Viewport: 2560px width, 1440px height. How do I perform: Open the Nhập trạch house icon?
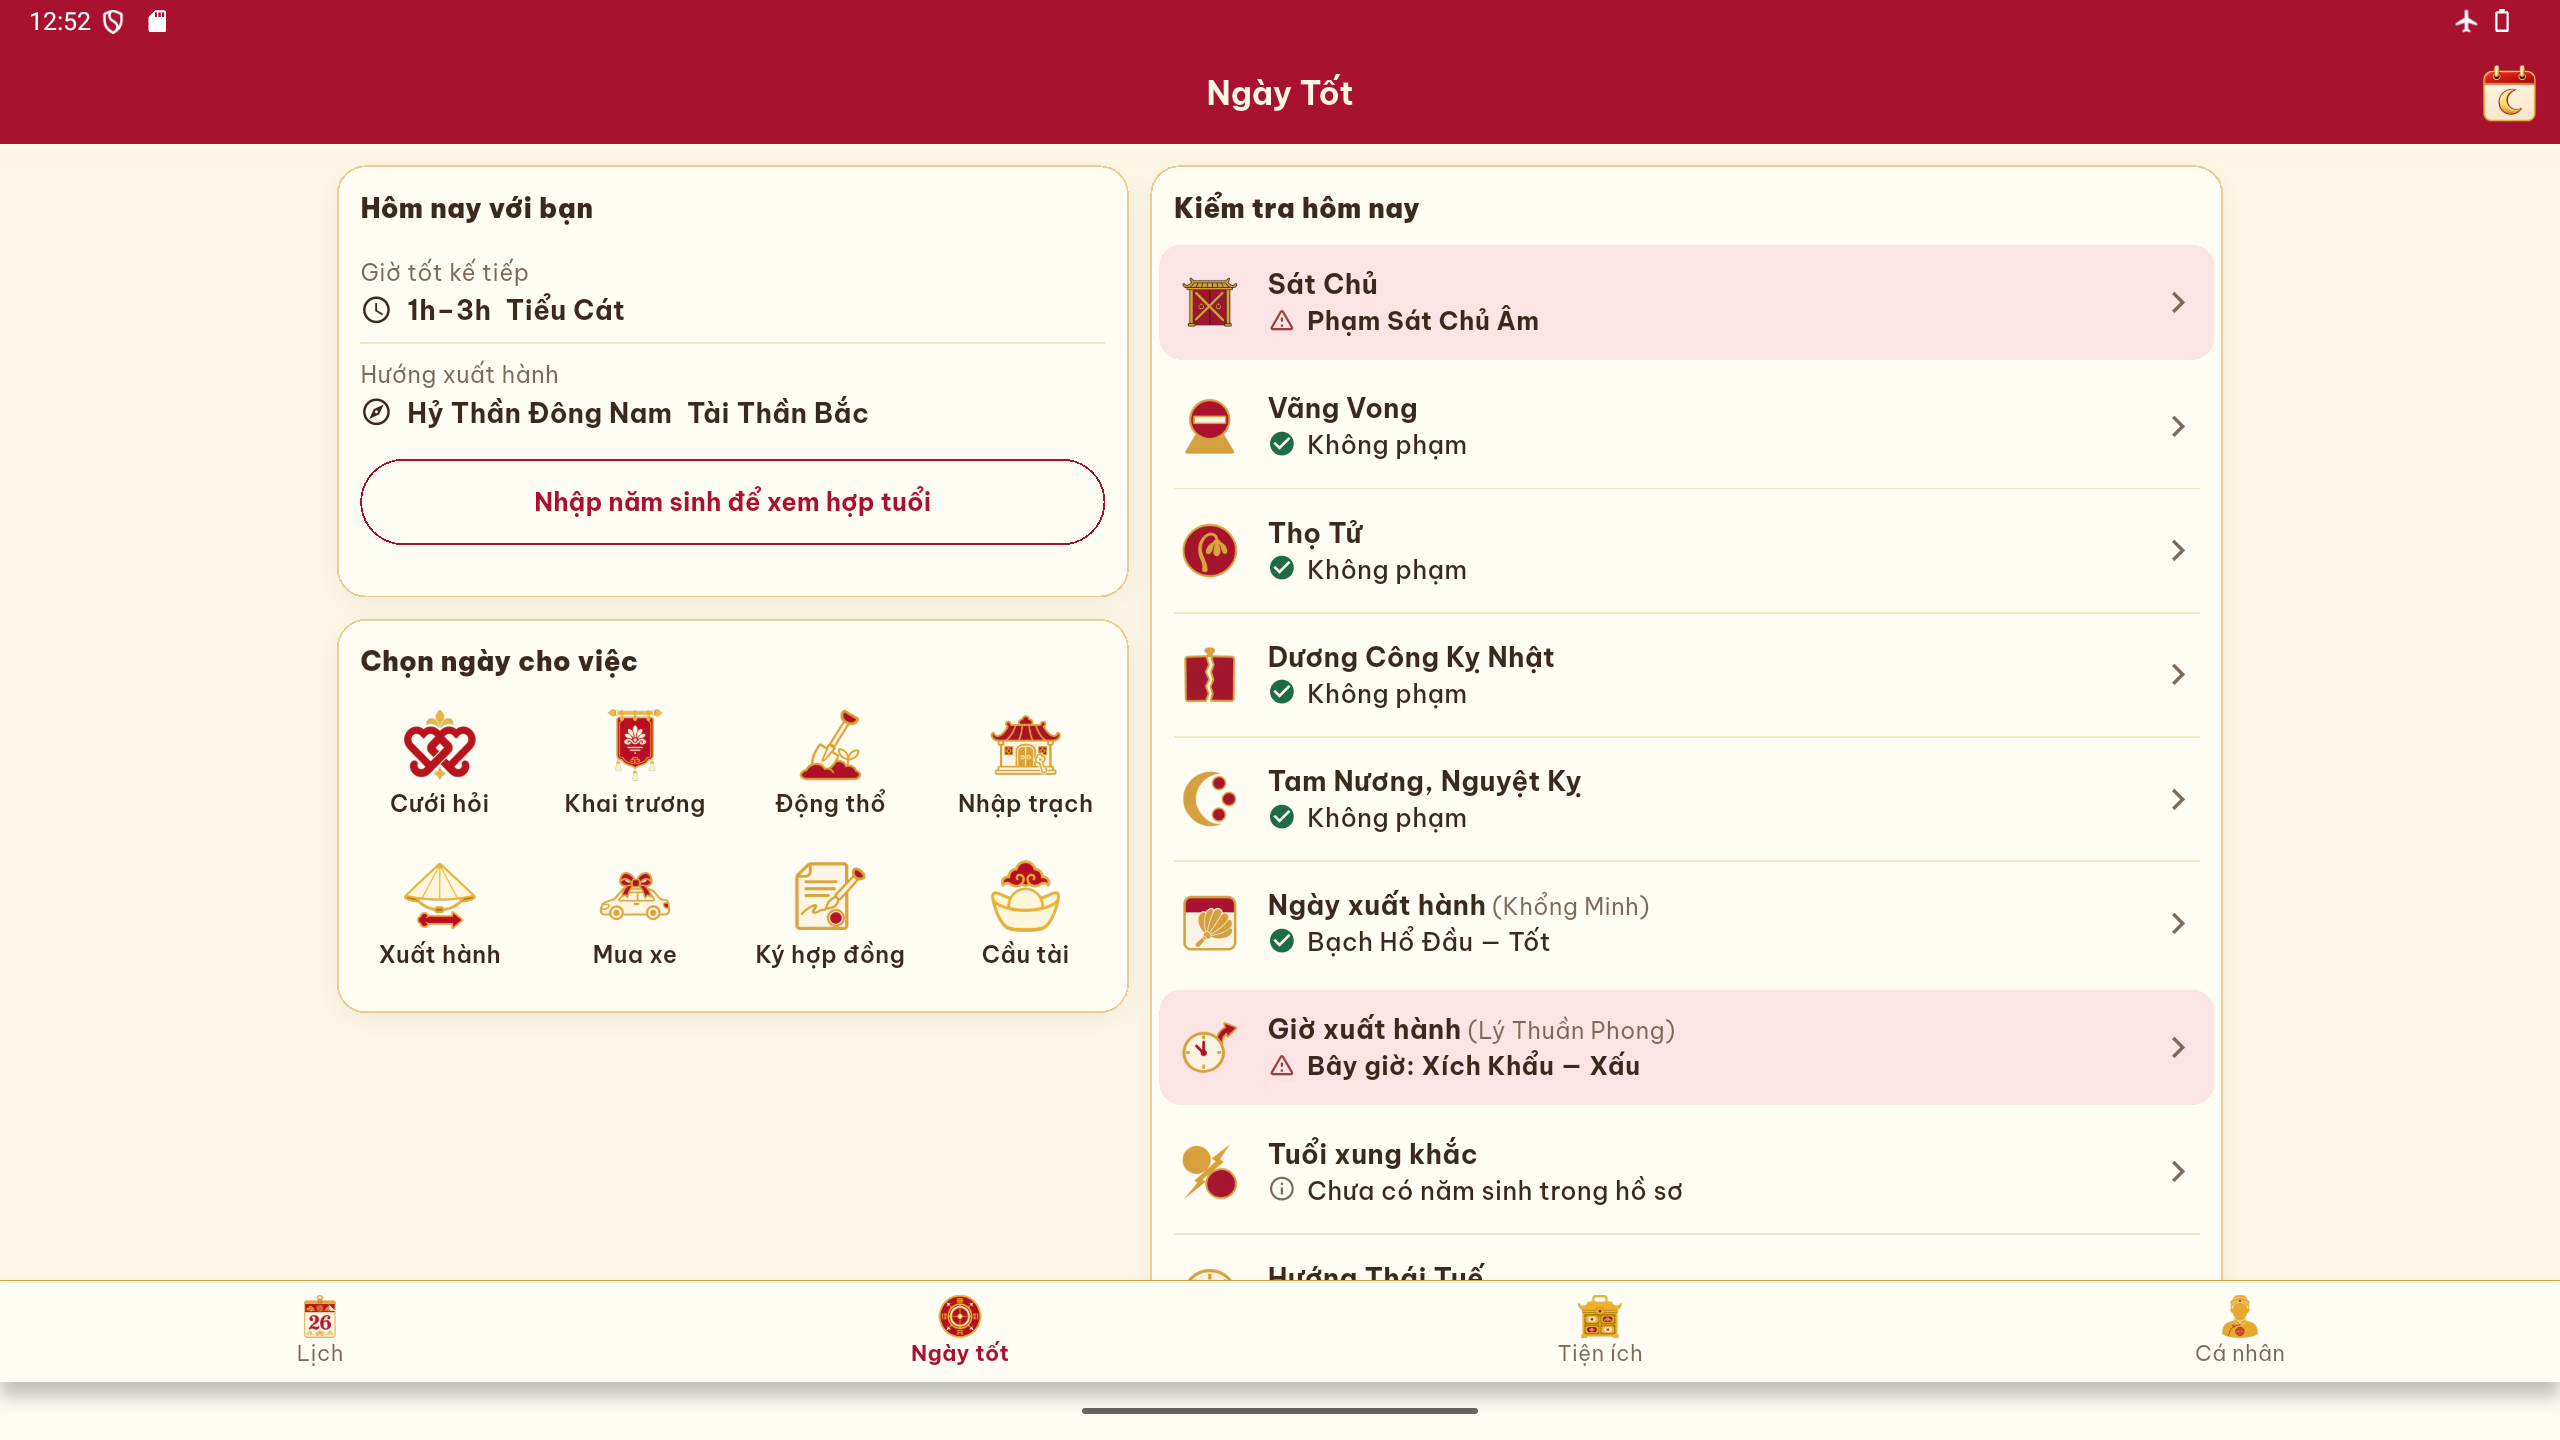pyautogui.click(x=1025, y=745)
